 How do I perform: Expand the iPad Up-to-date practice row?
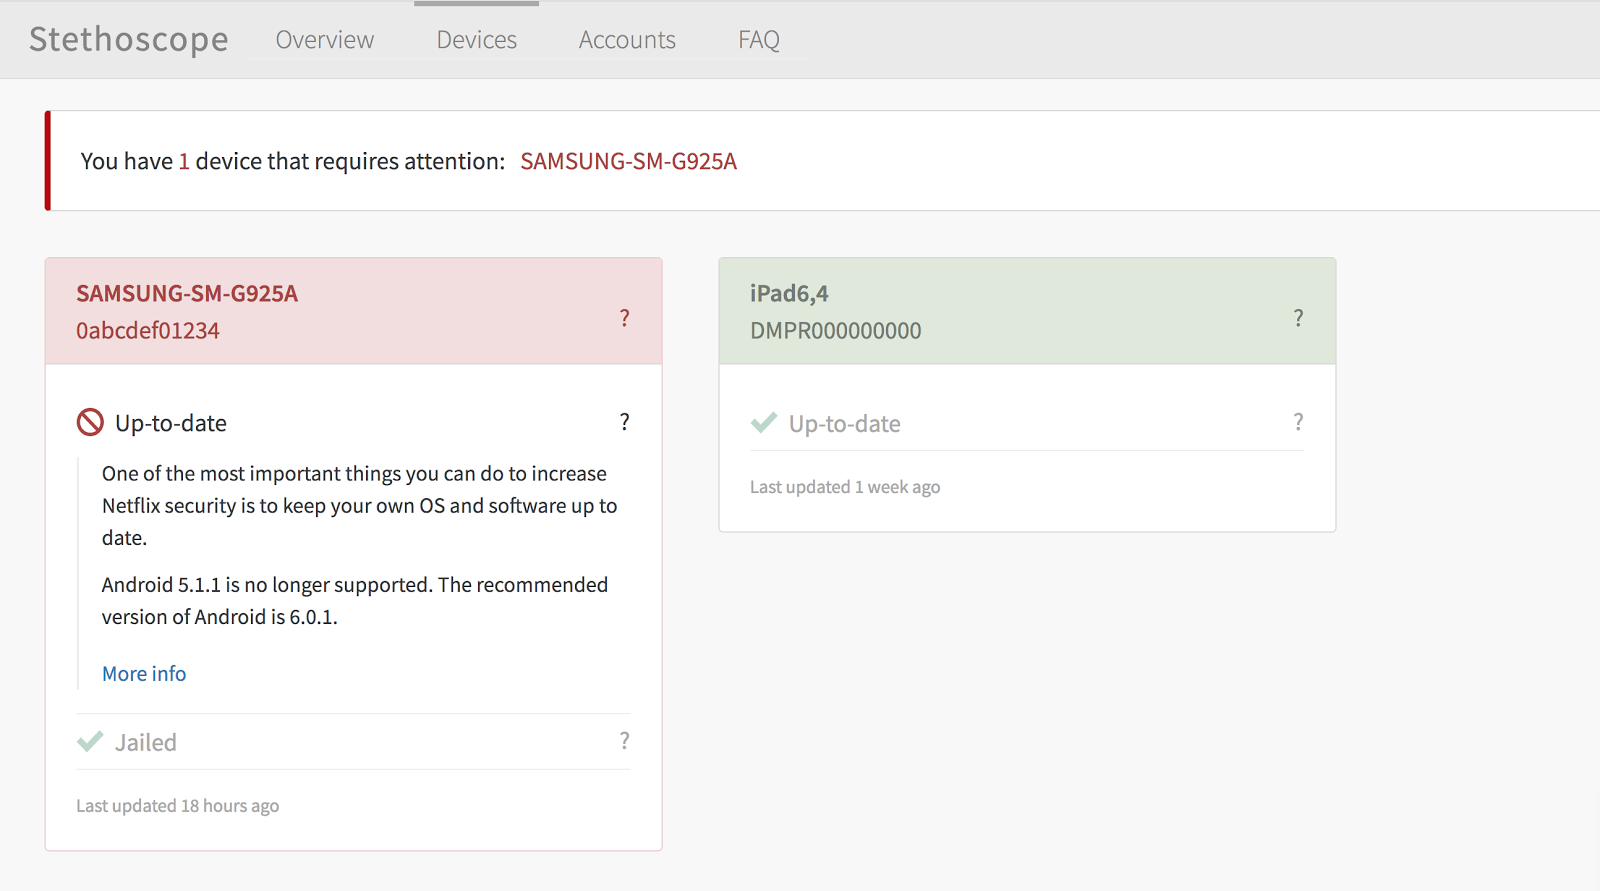(x=845, y=424)
